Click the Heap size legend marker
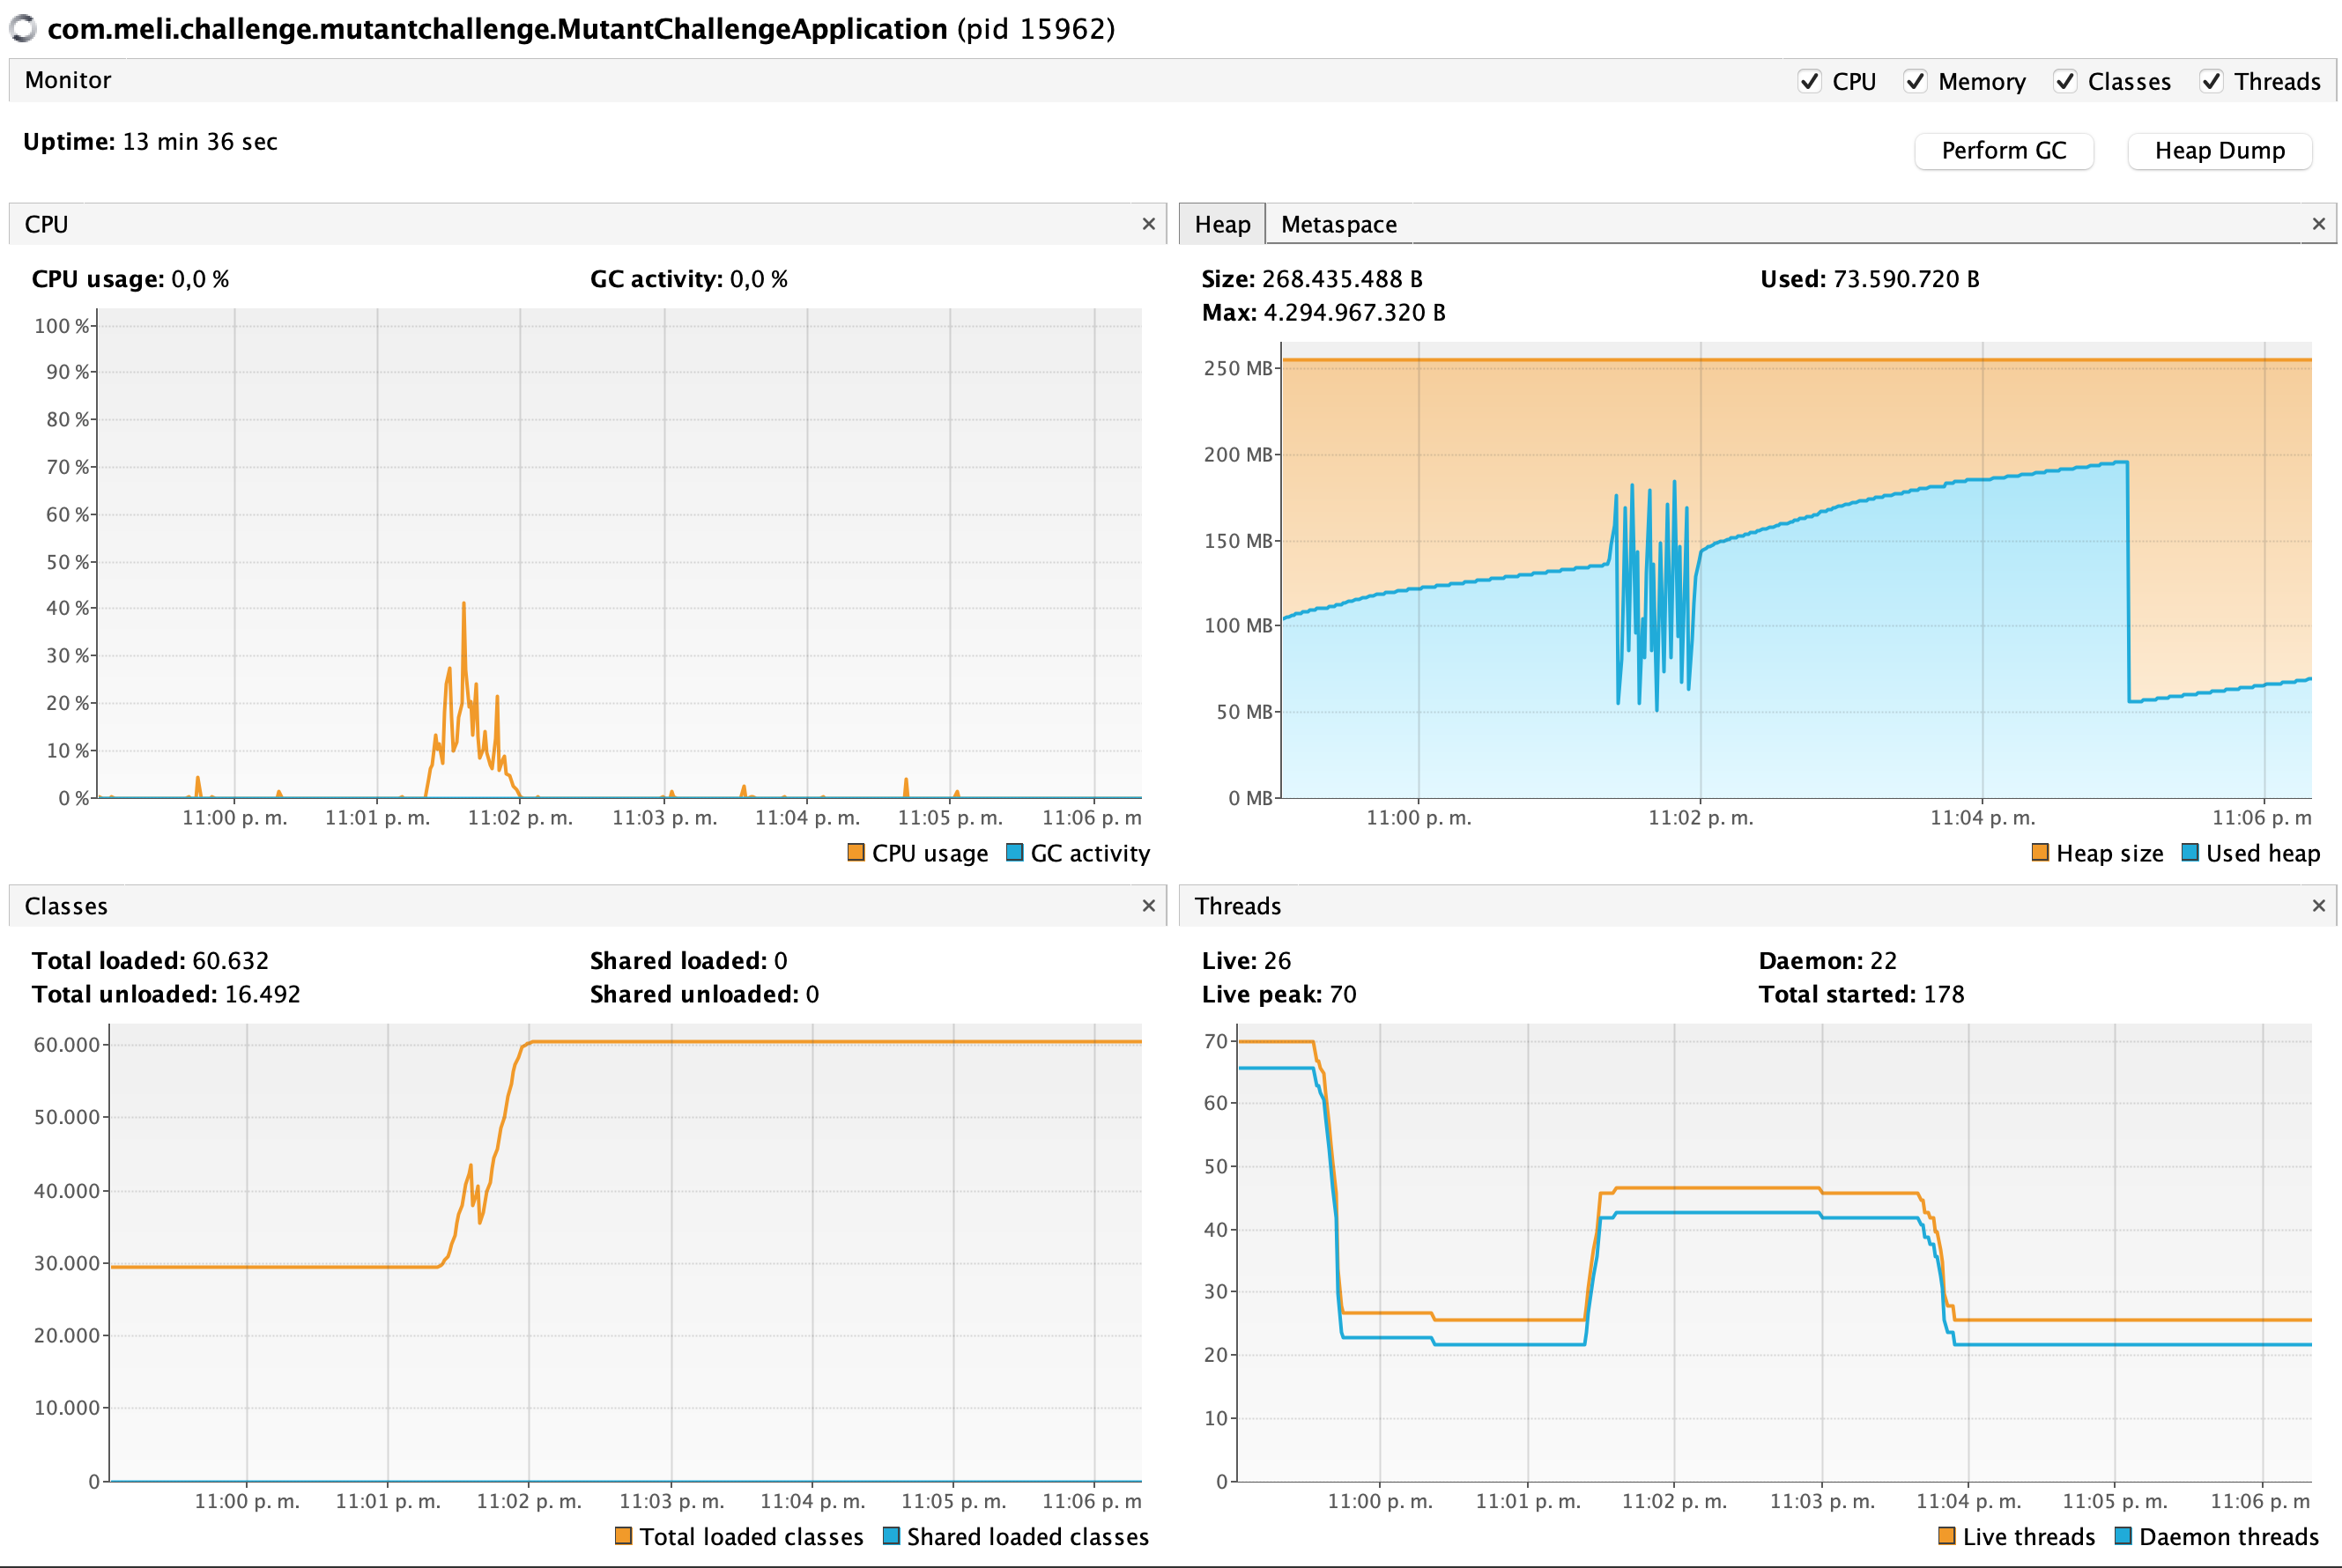Viewport: 2342px width, 1568px height. (2040, 853)
